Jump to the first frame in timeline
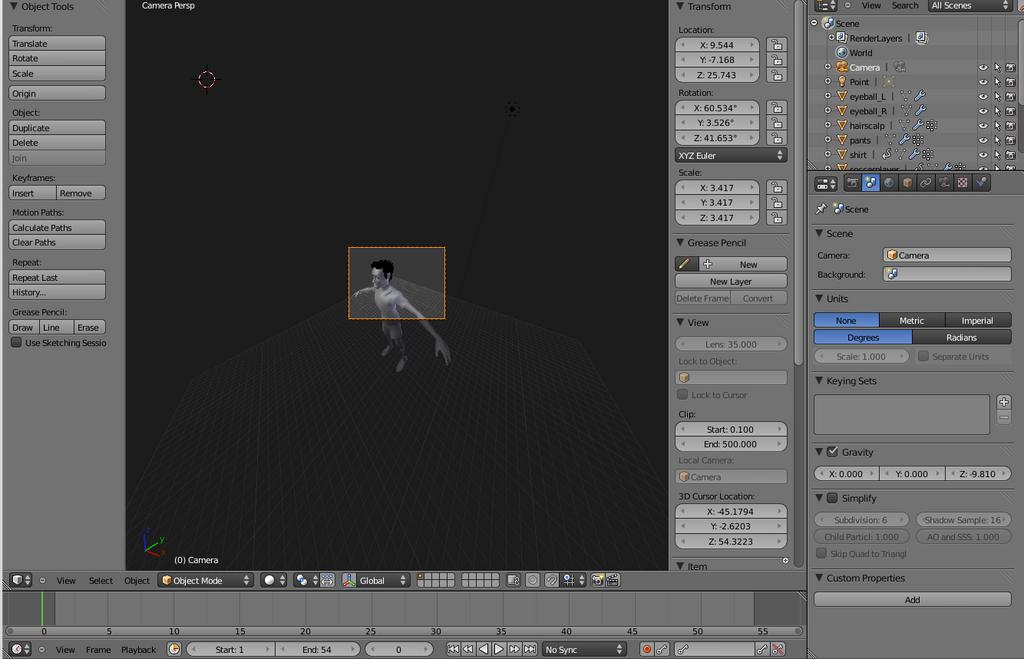 [453, 649]
